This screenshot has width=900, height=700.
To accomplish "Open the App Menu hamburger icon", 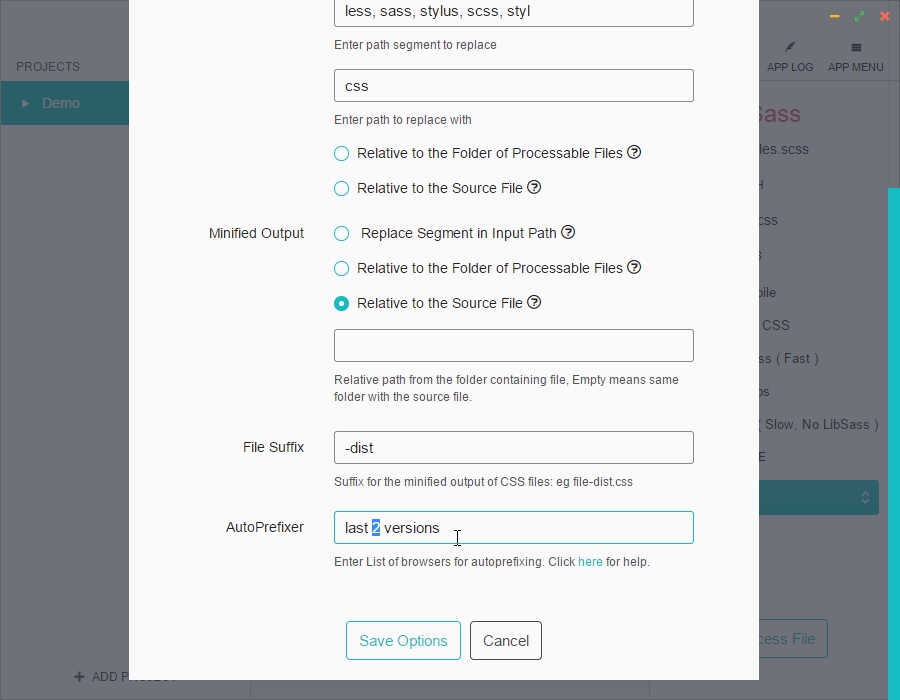I will tap(856, 47).
